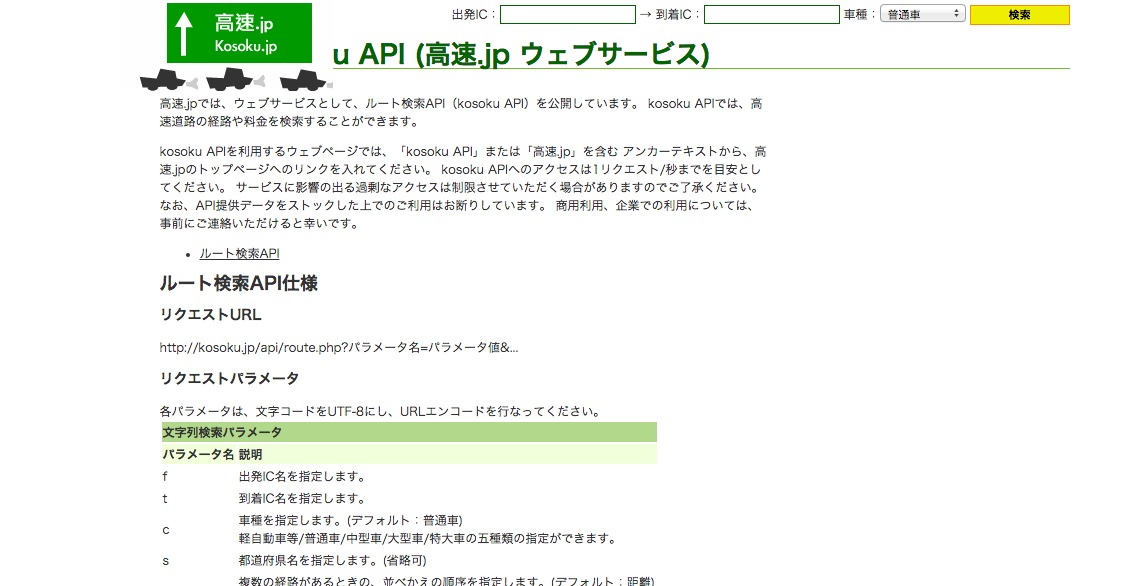This screenshot has height=586, width=1129.
Task: Click the parameter name 'f' cell
Action: pyautogui.click(x=165, y=477)
